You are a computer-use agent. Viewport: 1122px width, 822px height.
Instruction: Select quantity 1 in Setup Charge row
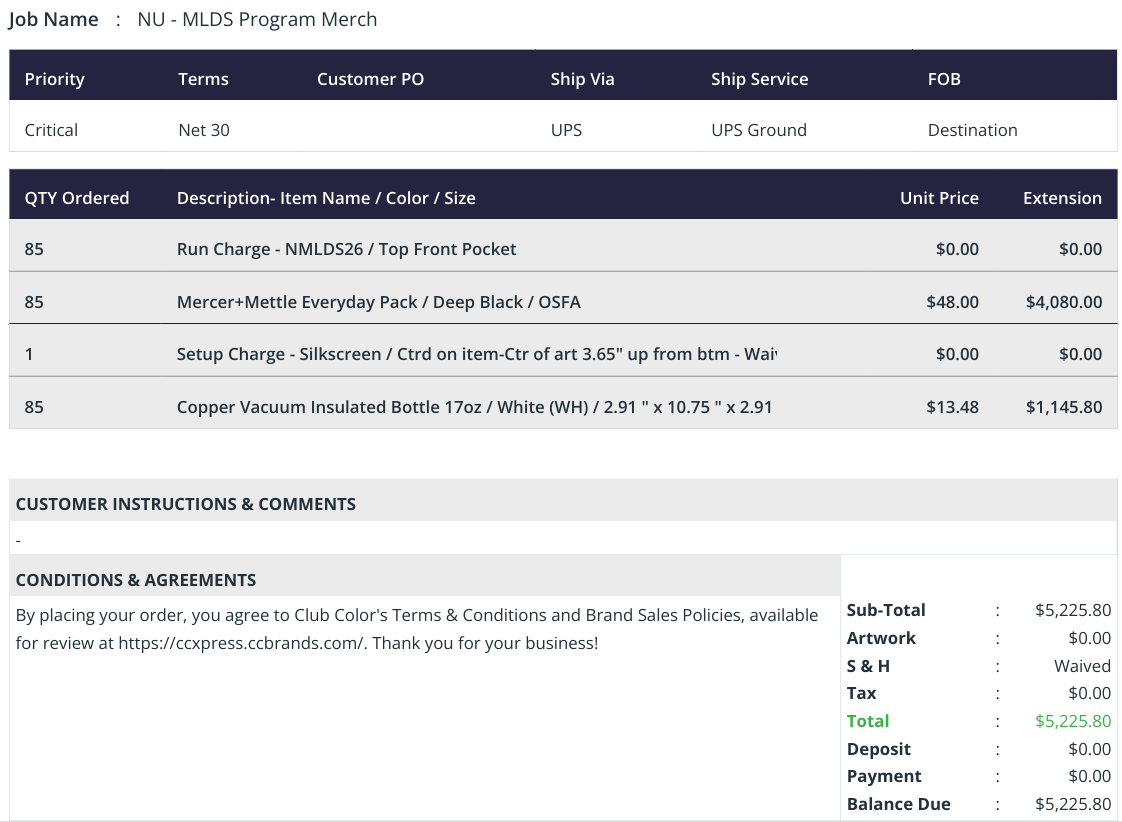[x=29, y=354]
